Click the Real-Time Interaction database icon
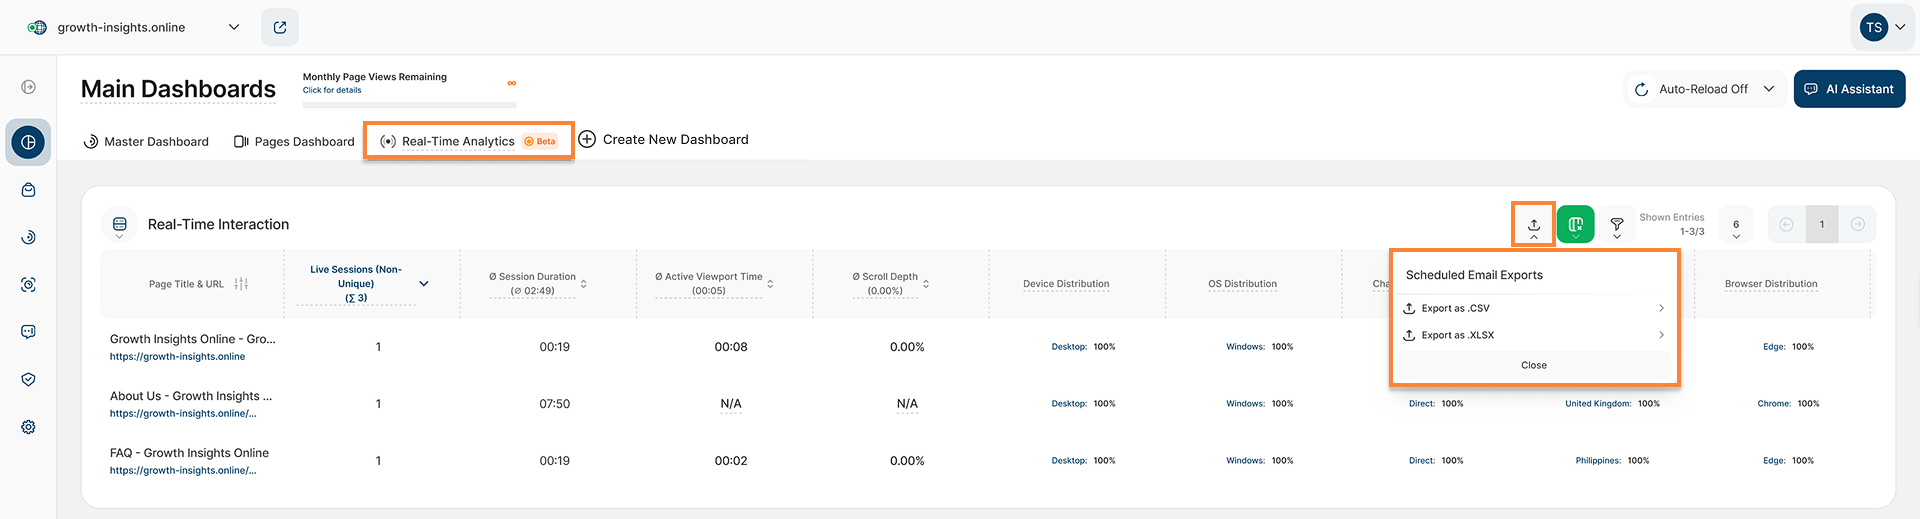Viewport: 1920px width, 519px height. tap(120, 224)
